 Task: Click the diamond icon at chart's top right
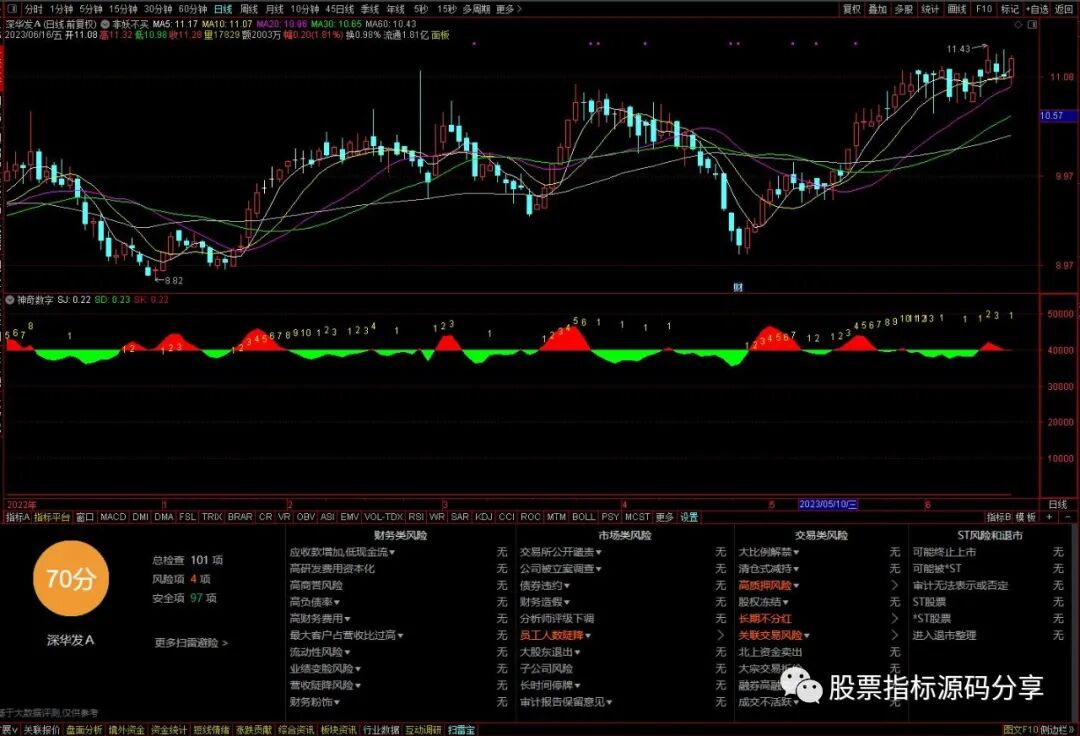pyautogui.click(x=1019, y=25)
